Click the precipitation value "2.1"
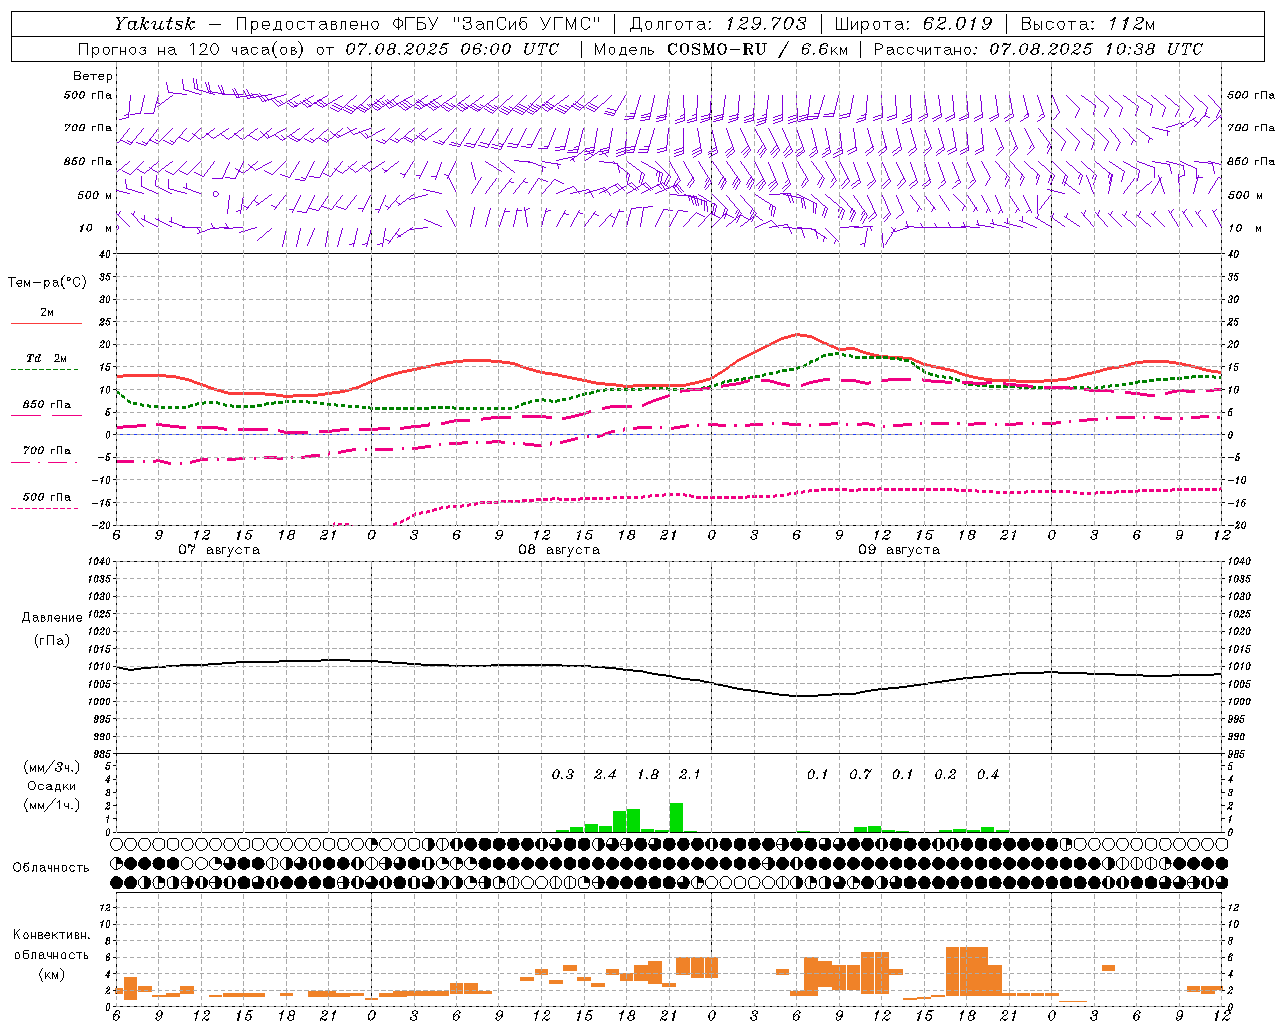1280x1024 pixels. point(690,774)
